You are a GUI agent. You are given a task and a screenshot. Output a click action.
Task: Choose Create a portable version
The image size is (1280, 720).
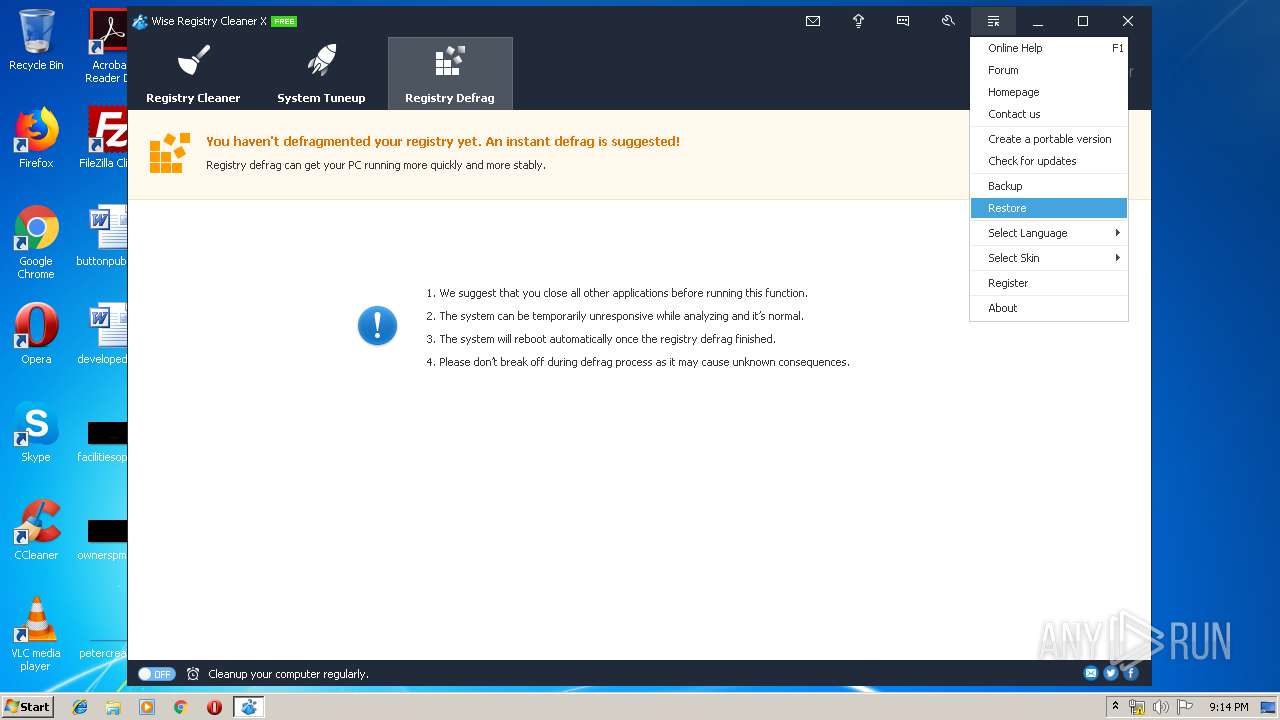tap(1049, 139)
